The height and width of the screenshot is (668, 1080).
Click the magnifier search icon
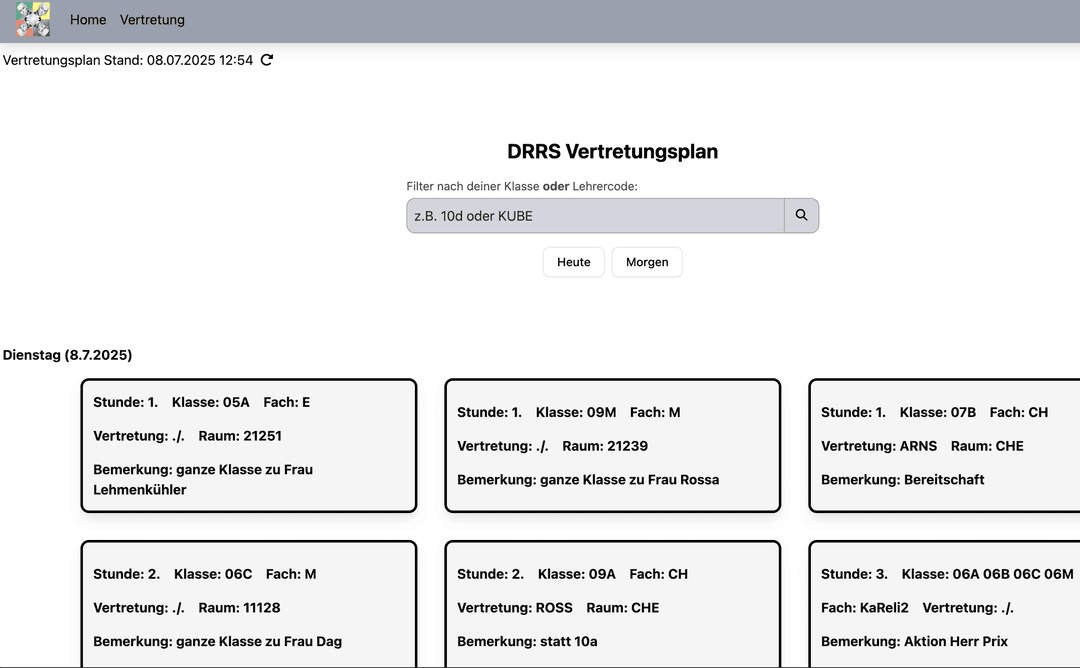point(800,215)
